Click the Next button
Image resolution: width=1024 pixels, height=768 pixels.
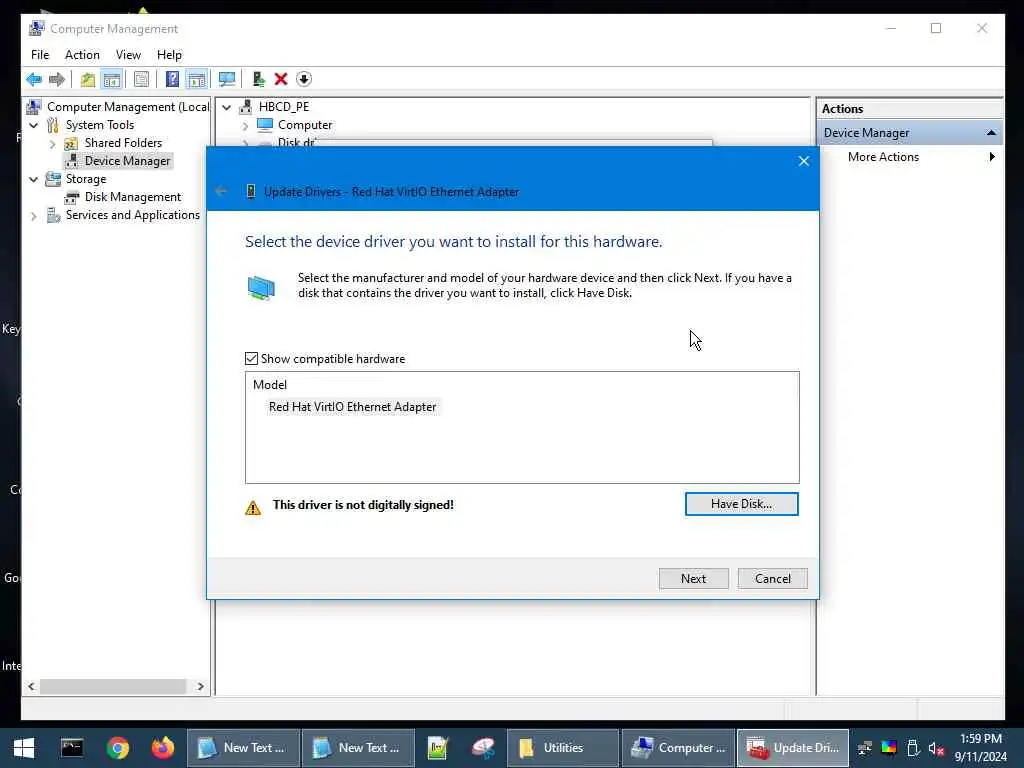tap(694, 579)
